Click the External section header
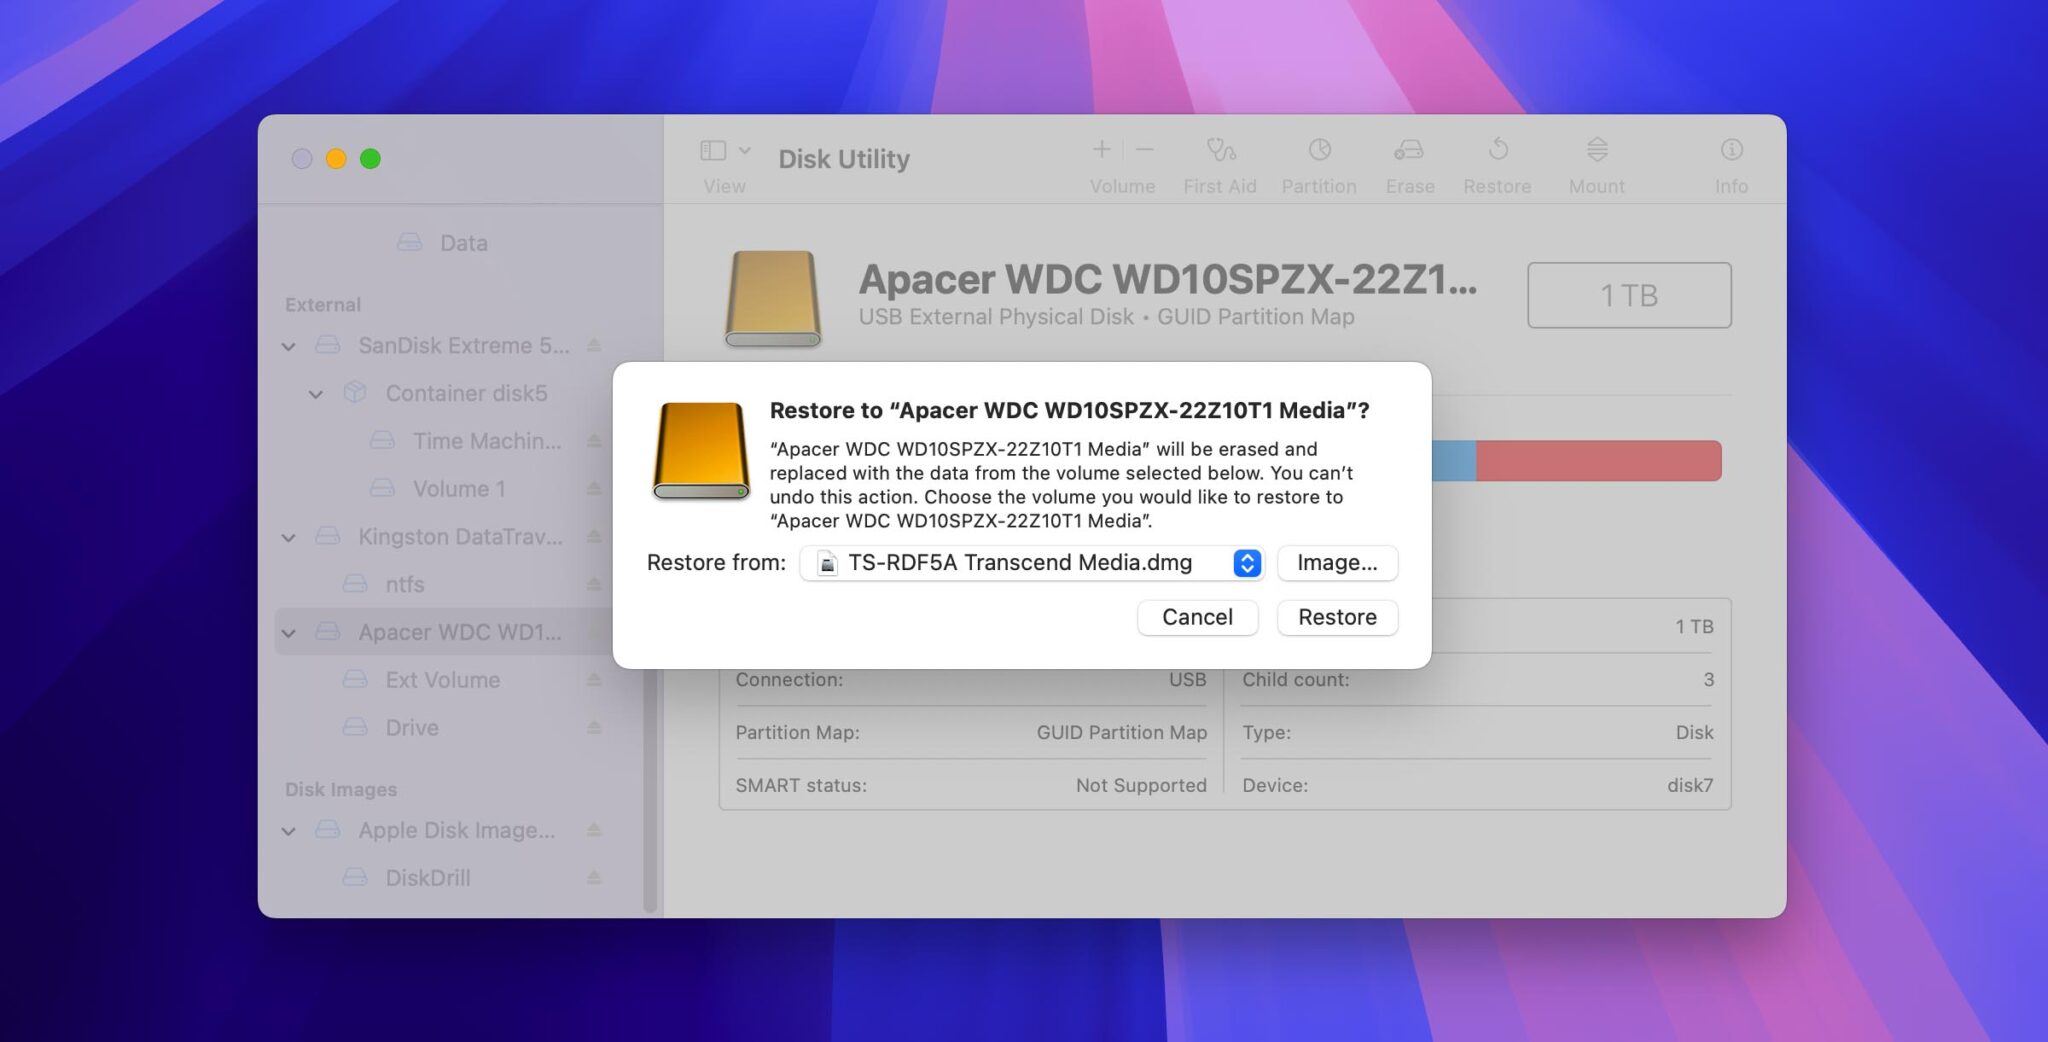This screenshot has width=2048, height=1042. tap(322, 305)
